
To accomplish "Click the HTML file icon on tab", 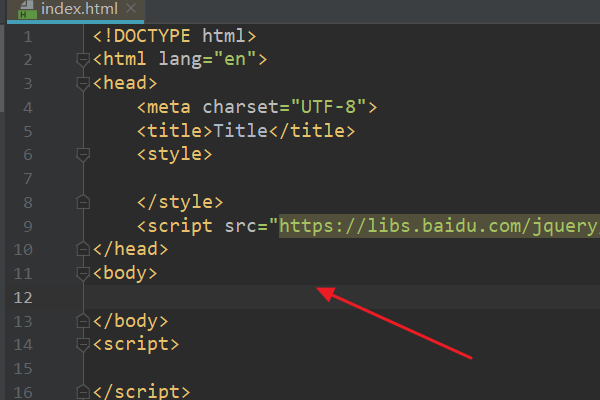I will pos(27,10).
